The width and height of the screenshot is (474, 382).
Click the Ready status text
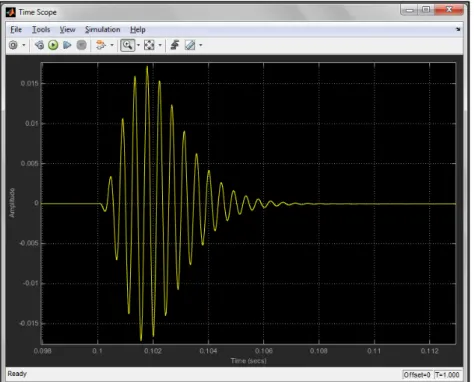pos(17,374)
